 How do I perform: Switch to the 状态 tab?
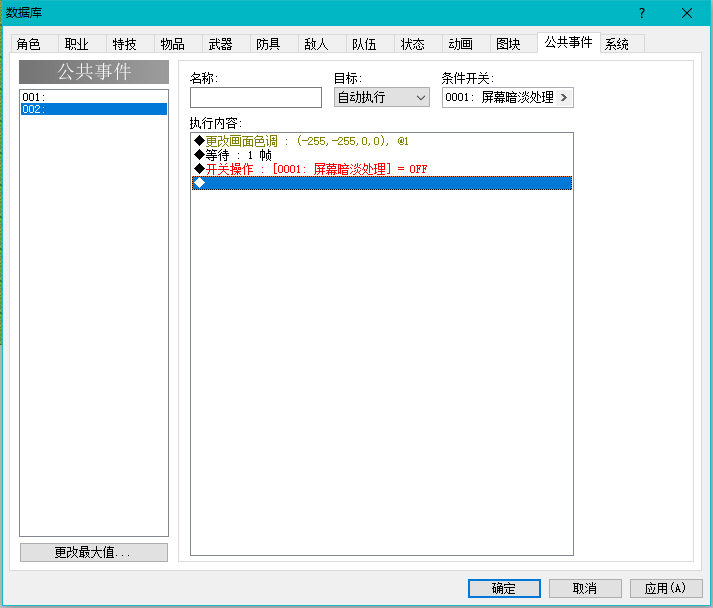(x=418, y=44)
